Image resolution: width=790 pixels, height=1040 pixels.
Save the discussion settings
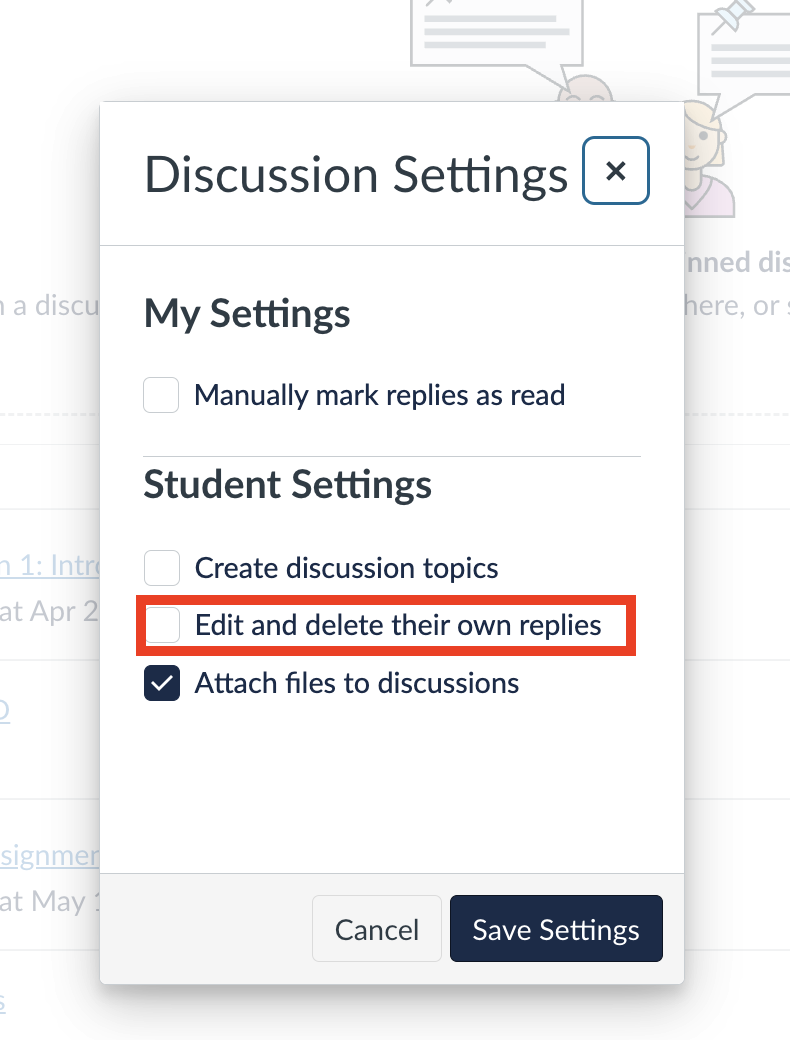[556, 929]
